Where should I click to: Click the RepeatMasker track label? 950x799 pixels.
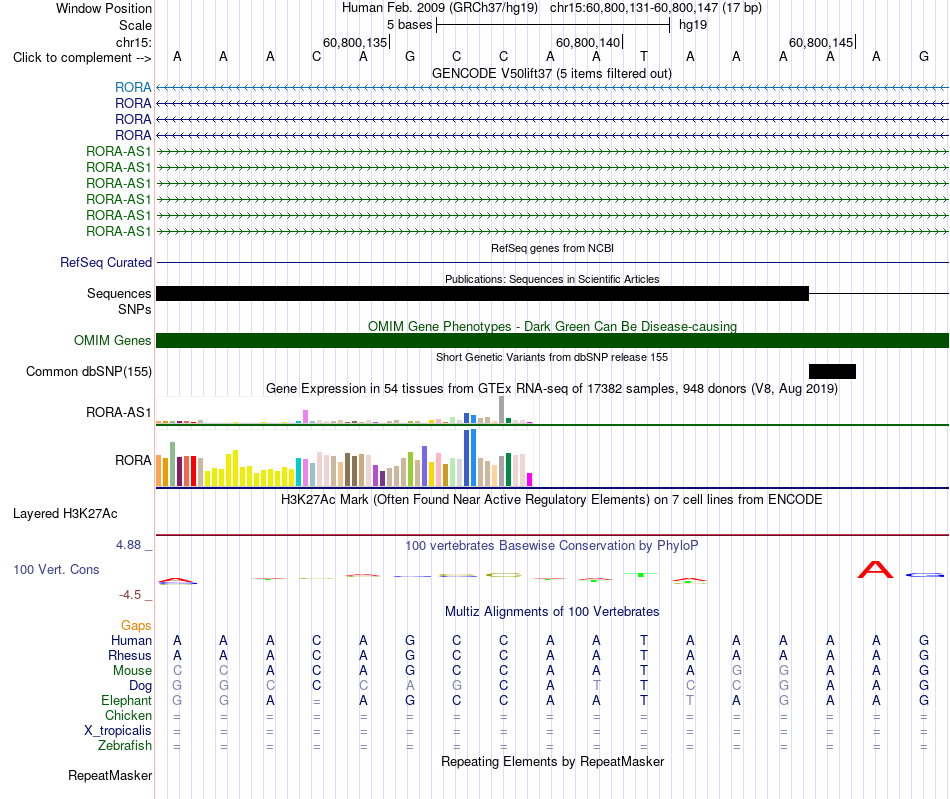click(x=110, y=775)
